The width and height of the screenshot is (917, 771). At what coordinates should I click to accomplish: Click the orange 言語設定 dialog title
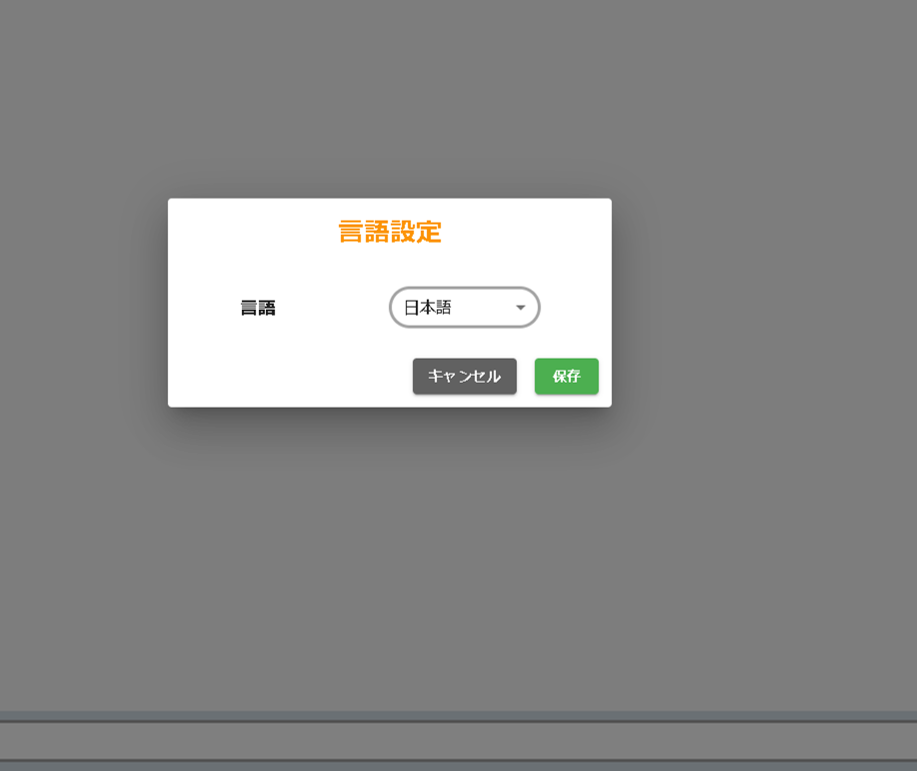coord(389,232)
